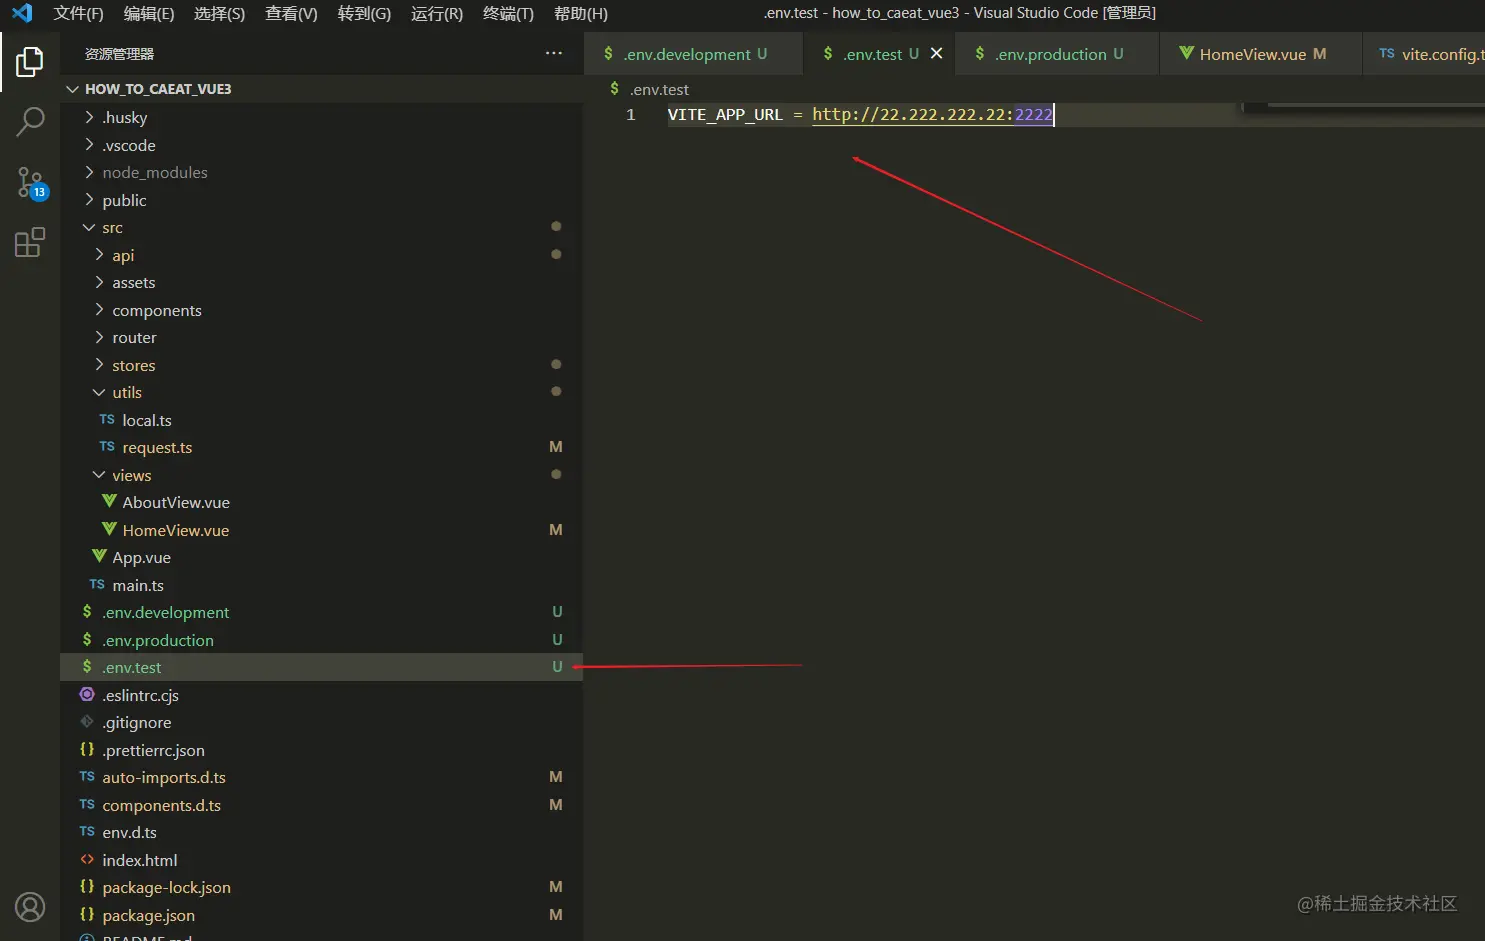Expand the stores folder
This screenshot has height=941, width=1485.
pos(322,365)
